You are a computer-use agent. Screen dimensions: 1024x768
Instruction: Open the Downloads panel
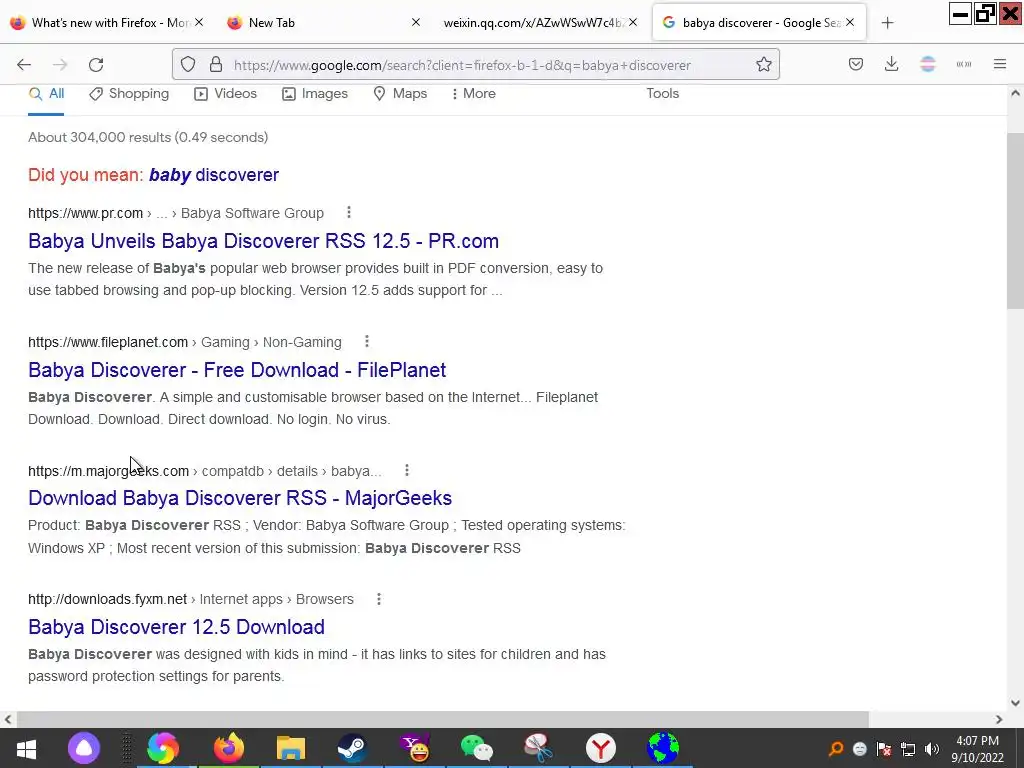pyautogui.click(x=891, y=65)
